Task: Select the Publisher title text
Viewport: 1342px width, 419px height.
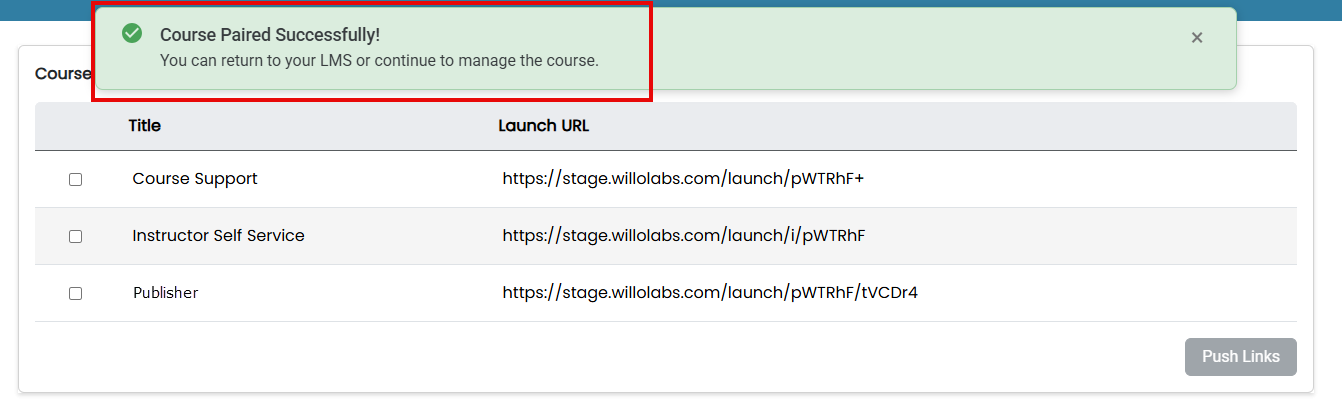Action: (x=165, y=293)
